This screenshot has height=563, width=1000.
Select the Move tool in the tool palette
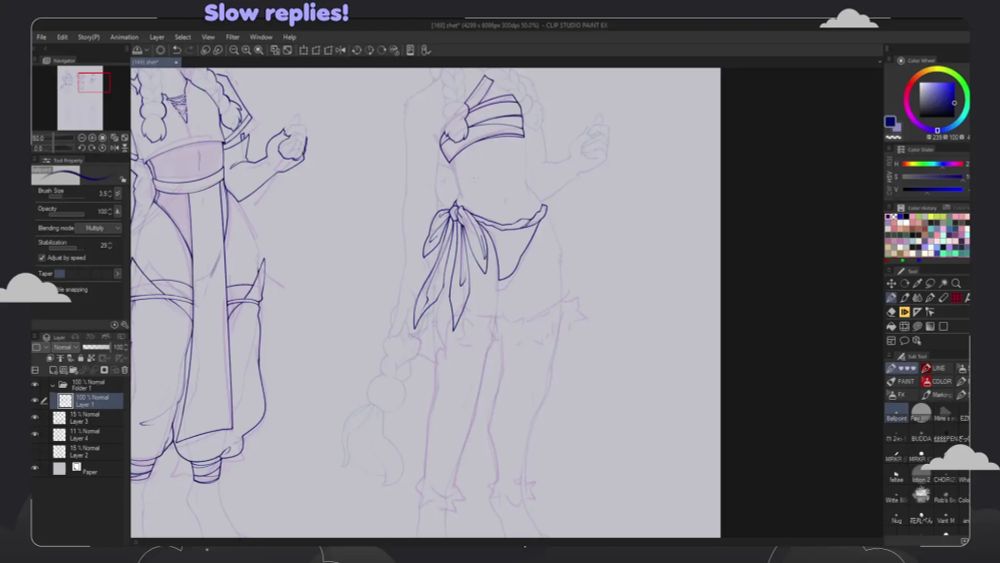point(892,283)
